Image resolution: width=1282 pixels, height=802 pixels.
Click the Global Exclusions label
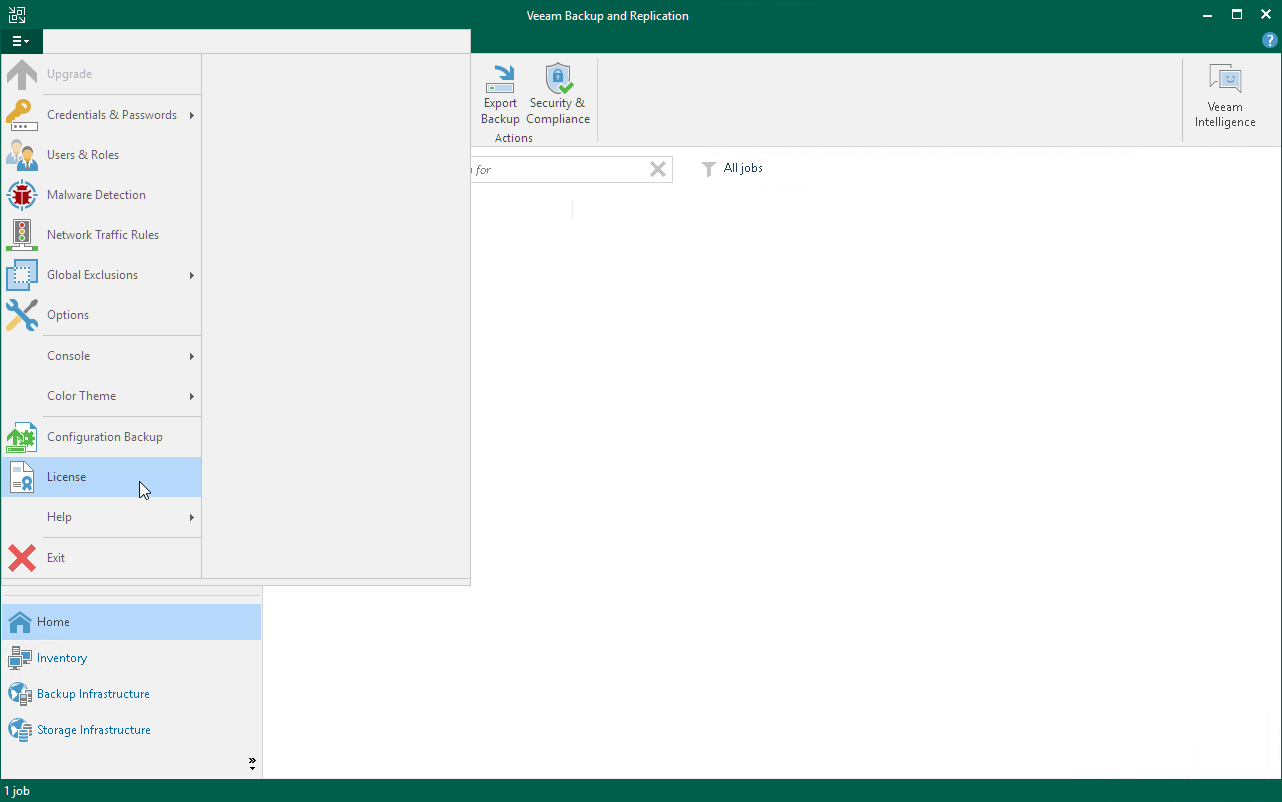(93, 275)
